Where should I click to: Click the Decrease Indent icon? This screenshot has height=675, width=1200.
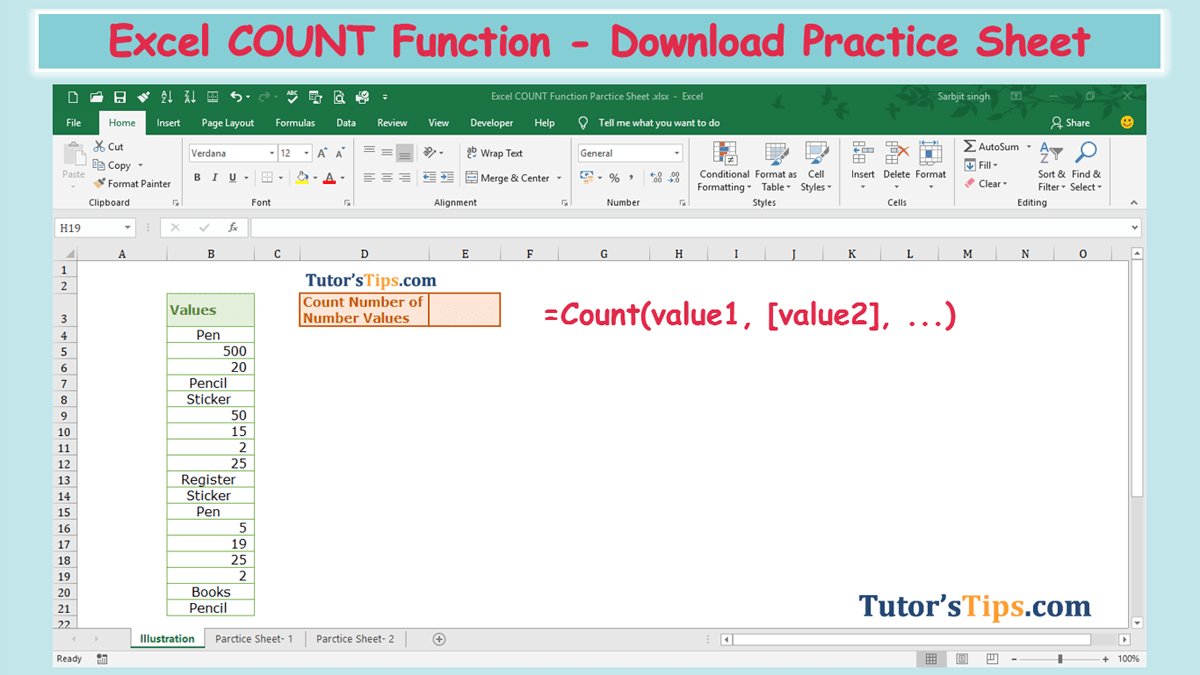click(x=430, y=178)
